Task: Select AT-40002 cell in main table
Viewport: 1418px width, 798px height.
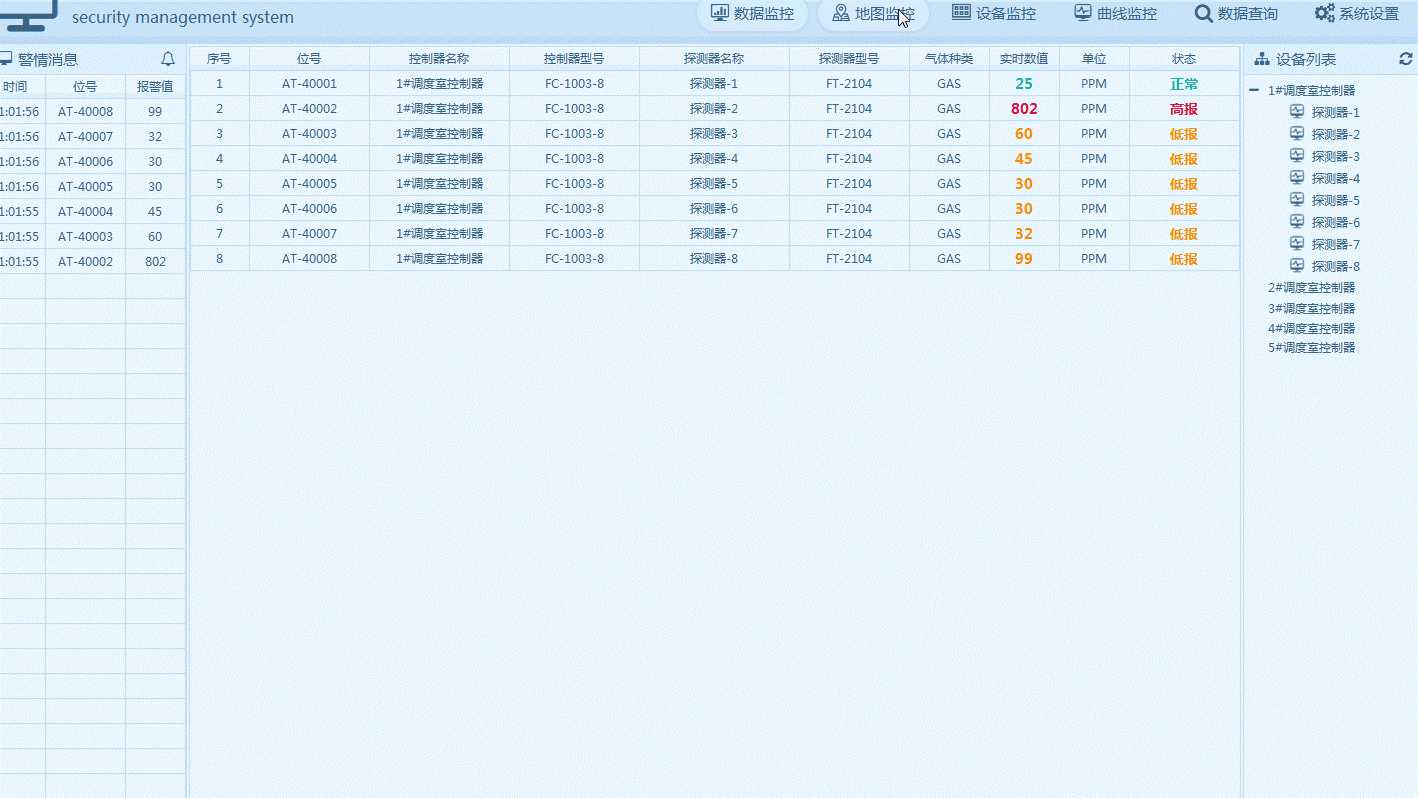Action: [309, 109]
